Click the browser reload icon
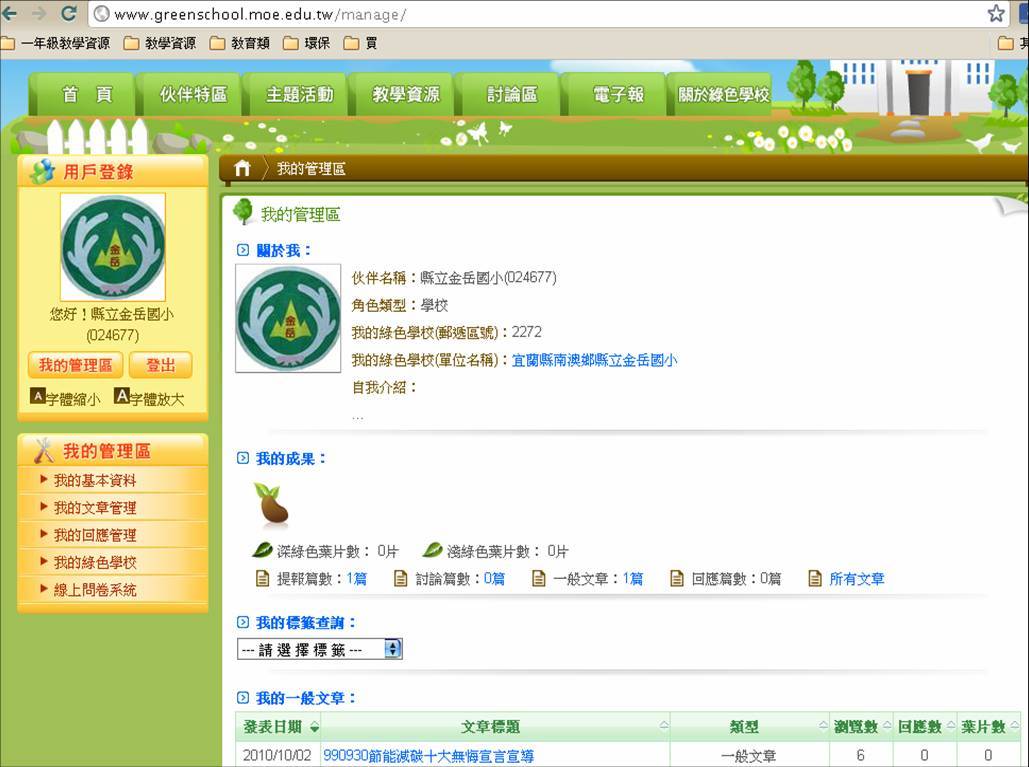The width and height of the screenshot is (1029, 767). pos(69,14)
